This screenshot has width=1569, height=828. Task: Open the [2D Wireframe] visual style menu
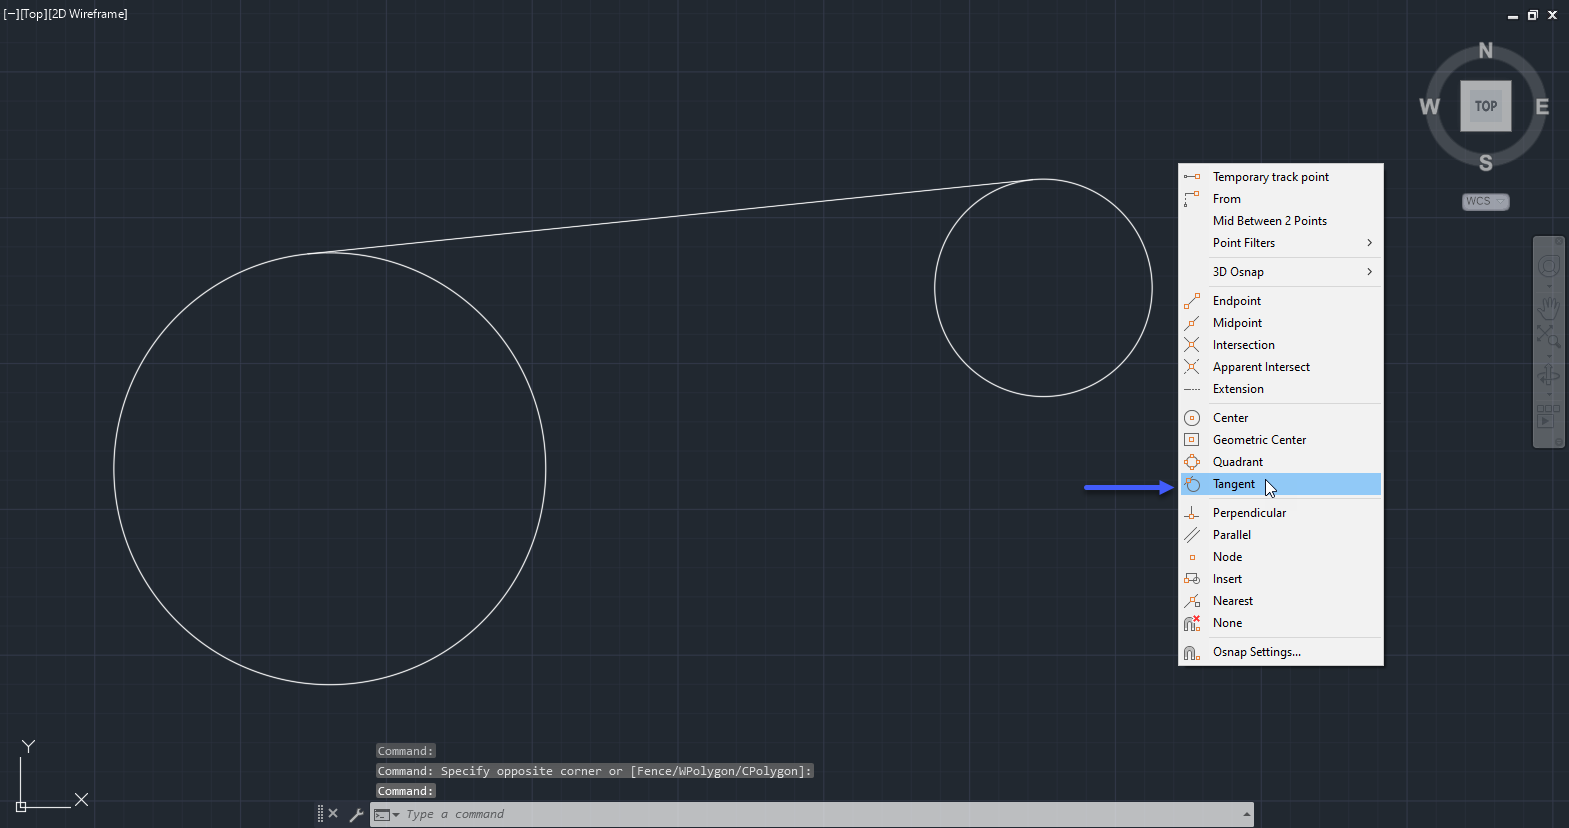tap(88, 14)
